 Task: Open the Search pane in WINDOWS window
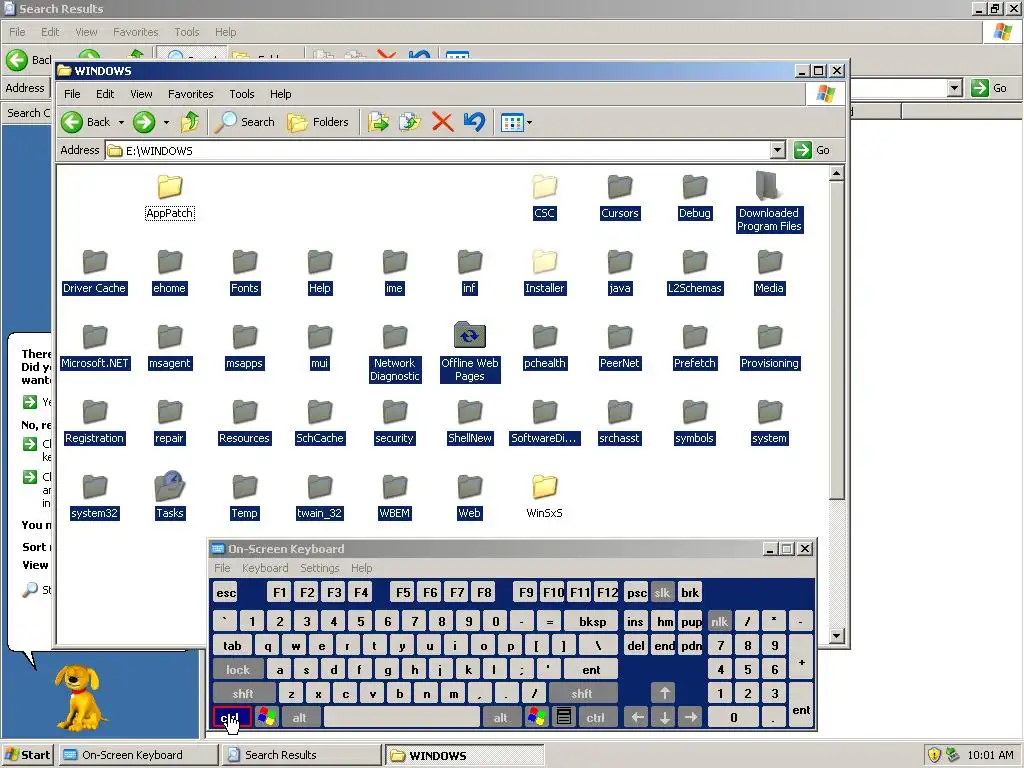(245, 122)
